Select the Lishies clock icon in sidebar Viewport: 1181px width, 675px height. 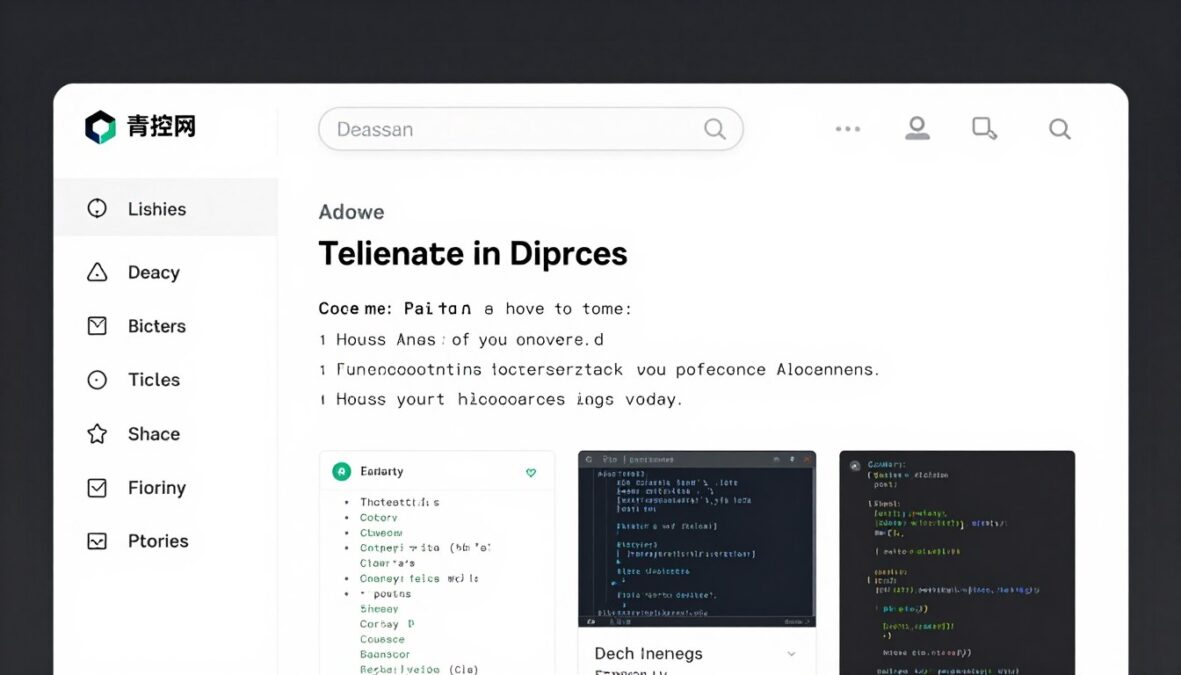click(98, 208)
